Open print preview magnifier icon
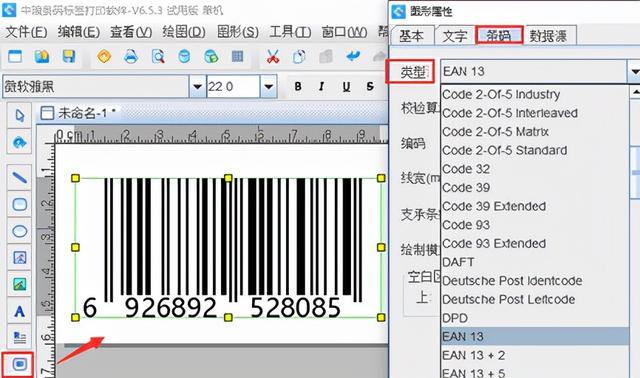This screenshot has width=640, height=378. click(x=158, y=56)
